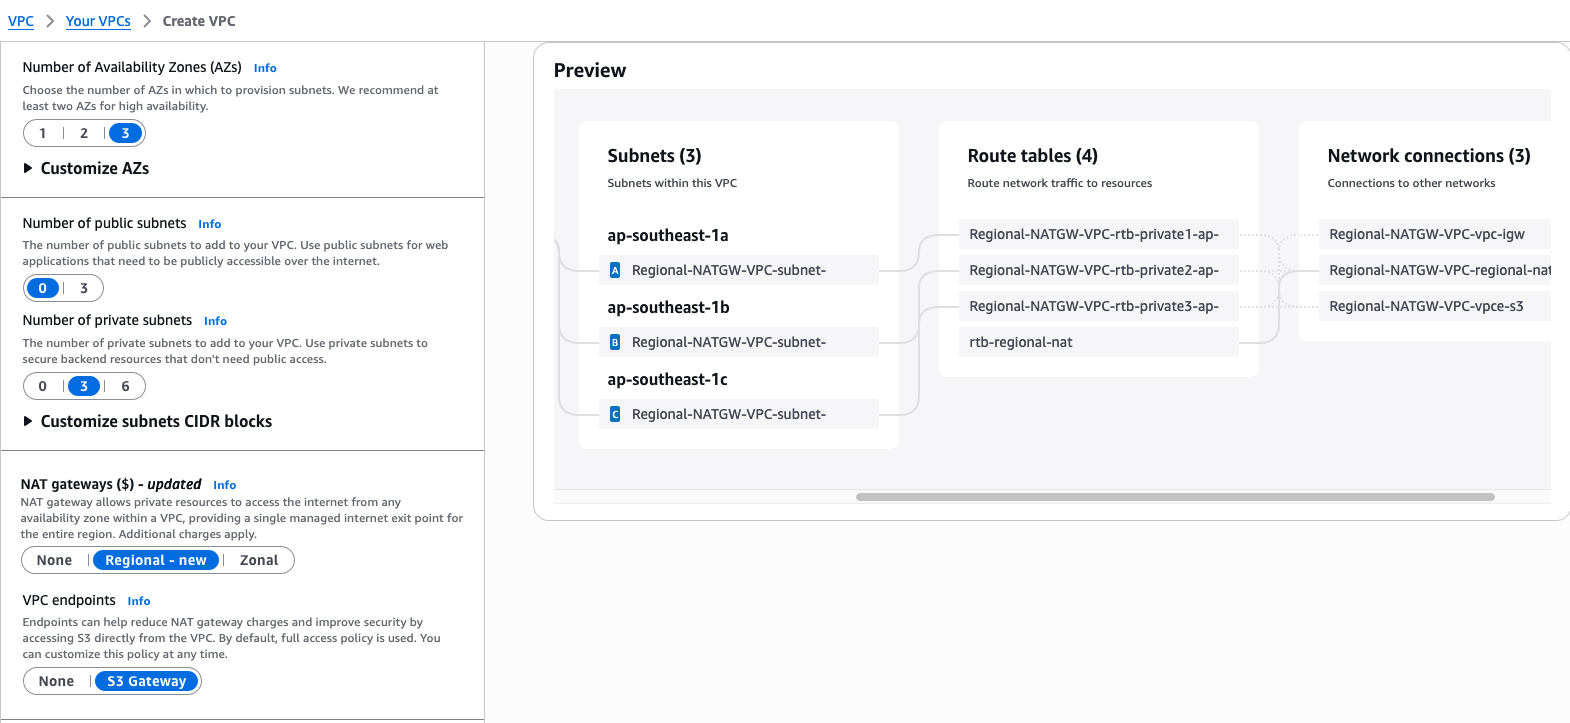The image size is (1570, 723).
Task: Select rtb-regional-nat route table
Action: point(1021,342)
